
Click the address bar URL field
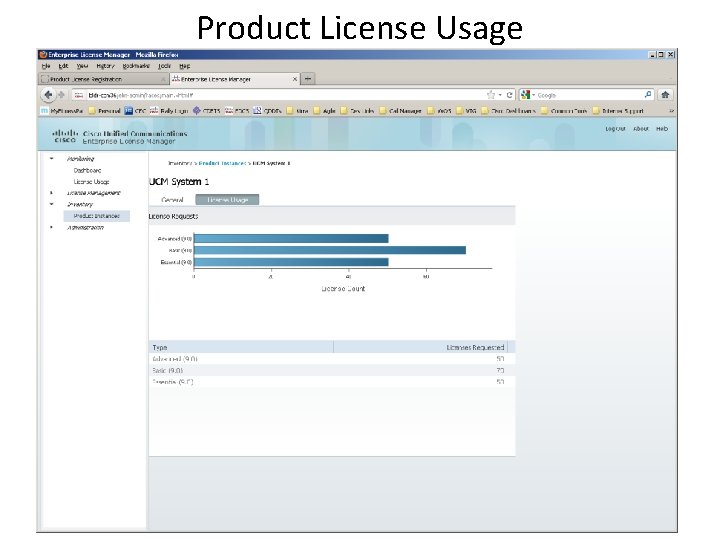285,95
